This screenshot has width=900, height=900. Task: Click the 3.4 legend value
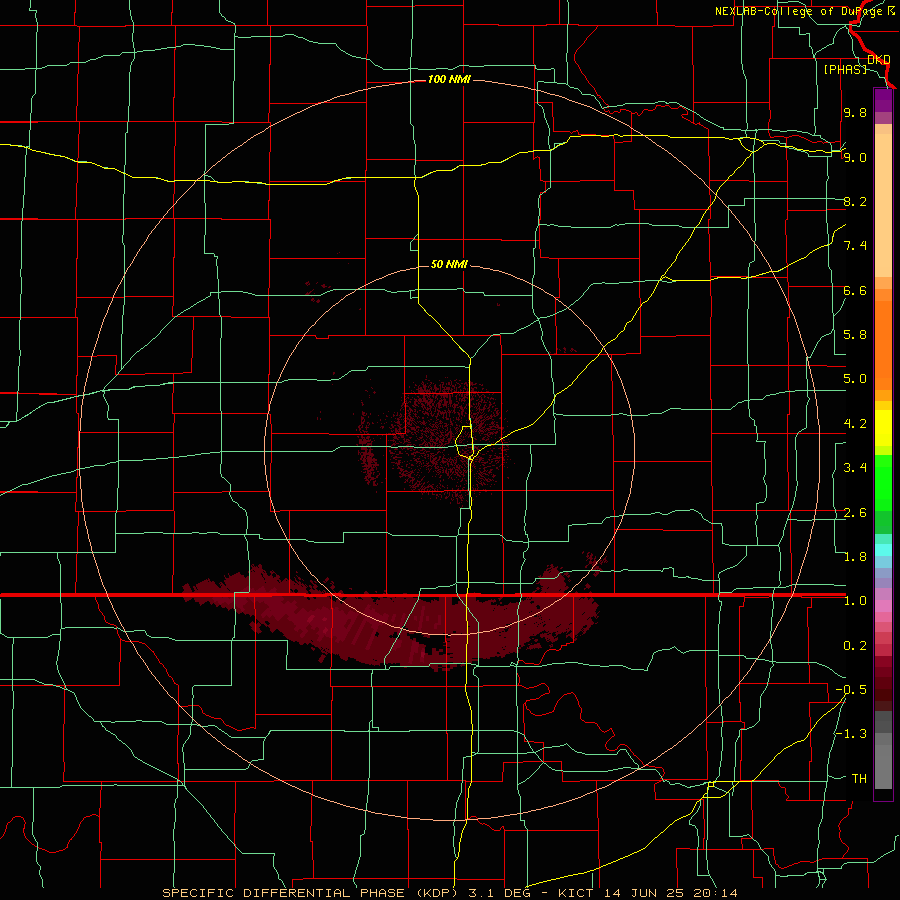coord(855,468)
